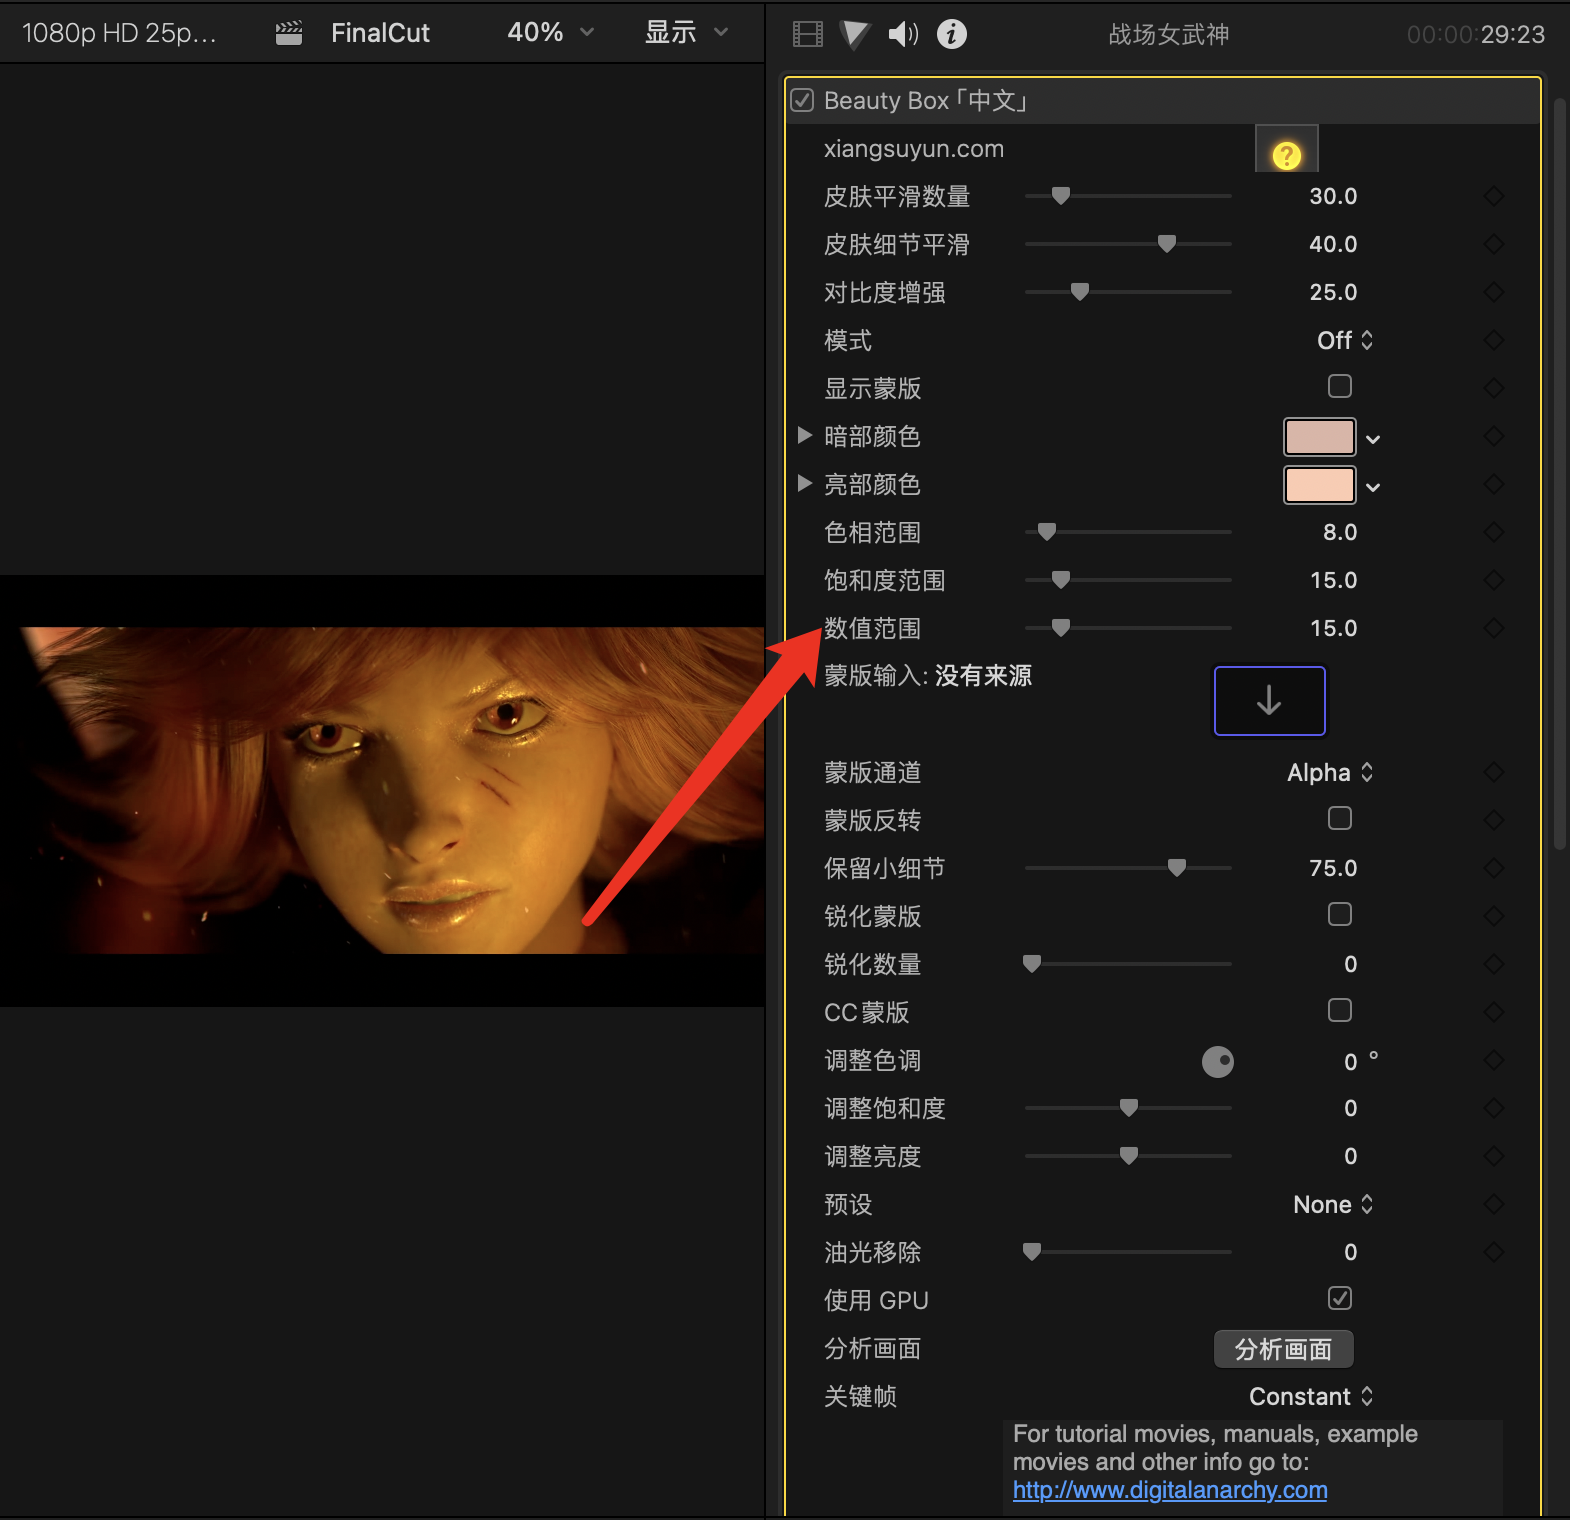
Task: Open the color inspector triangle tab
Action: (x=854, y=35)
